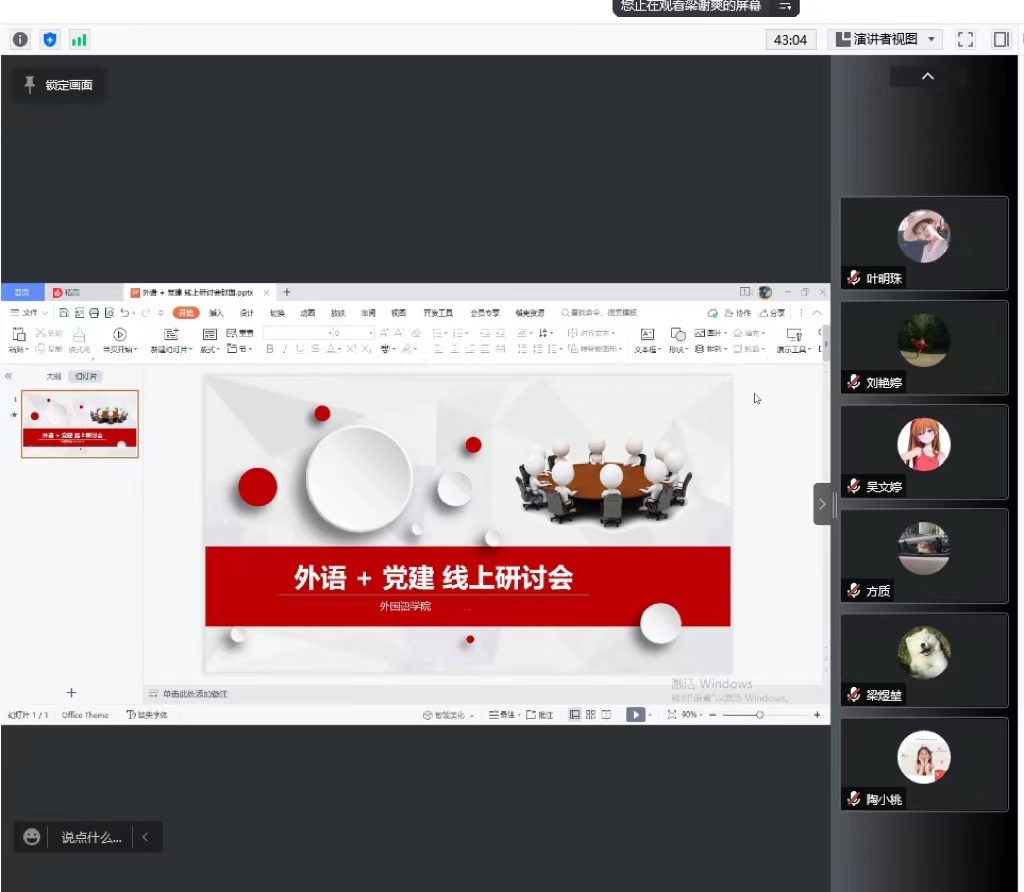The height and width of the screenshot is (892, 1024).
Task: Open the 演讲者视图 view dropdown
Action: coord(885,40)
